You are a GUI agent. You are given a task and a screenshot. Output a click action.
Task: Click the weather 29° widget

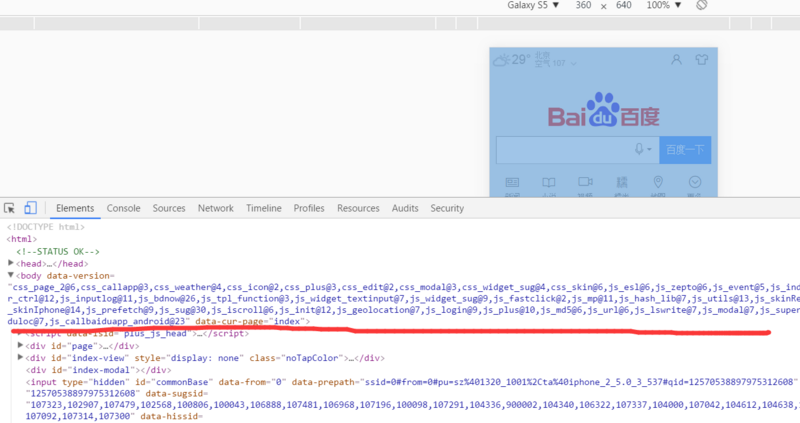click(x=512, y=60)
